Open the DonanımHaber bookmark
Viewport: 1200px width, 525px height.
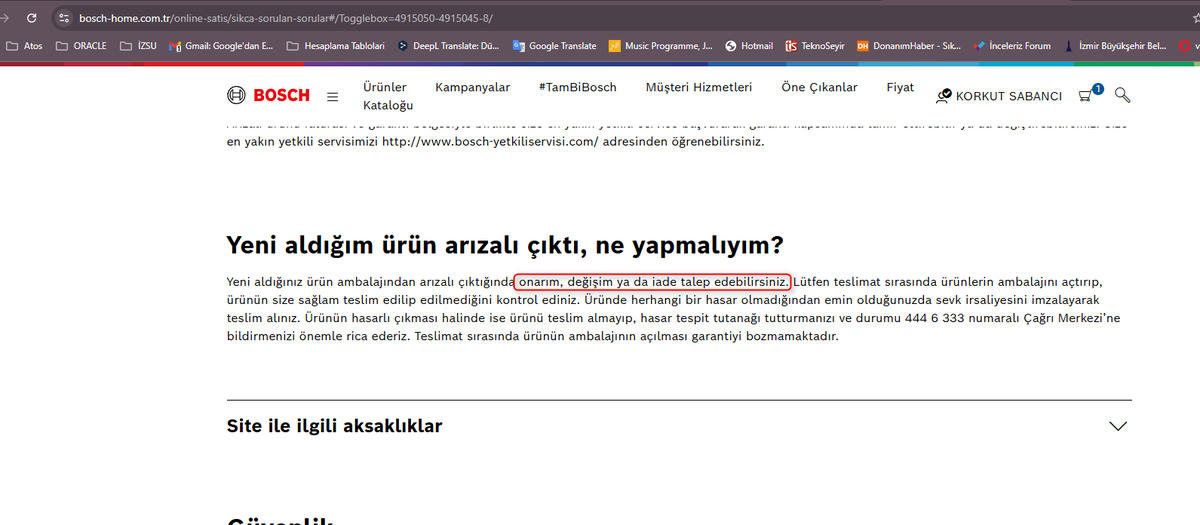coord(909,46)
